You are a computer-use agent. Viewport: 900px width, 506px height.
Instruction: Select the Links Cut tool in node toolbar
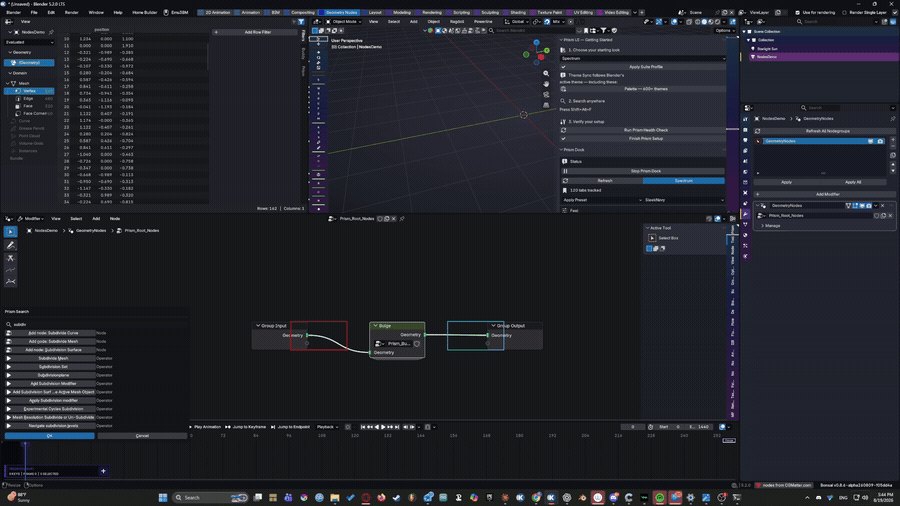click(x=10, y=258)
